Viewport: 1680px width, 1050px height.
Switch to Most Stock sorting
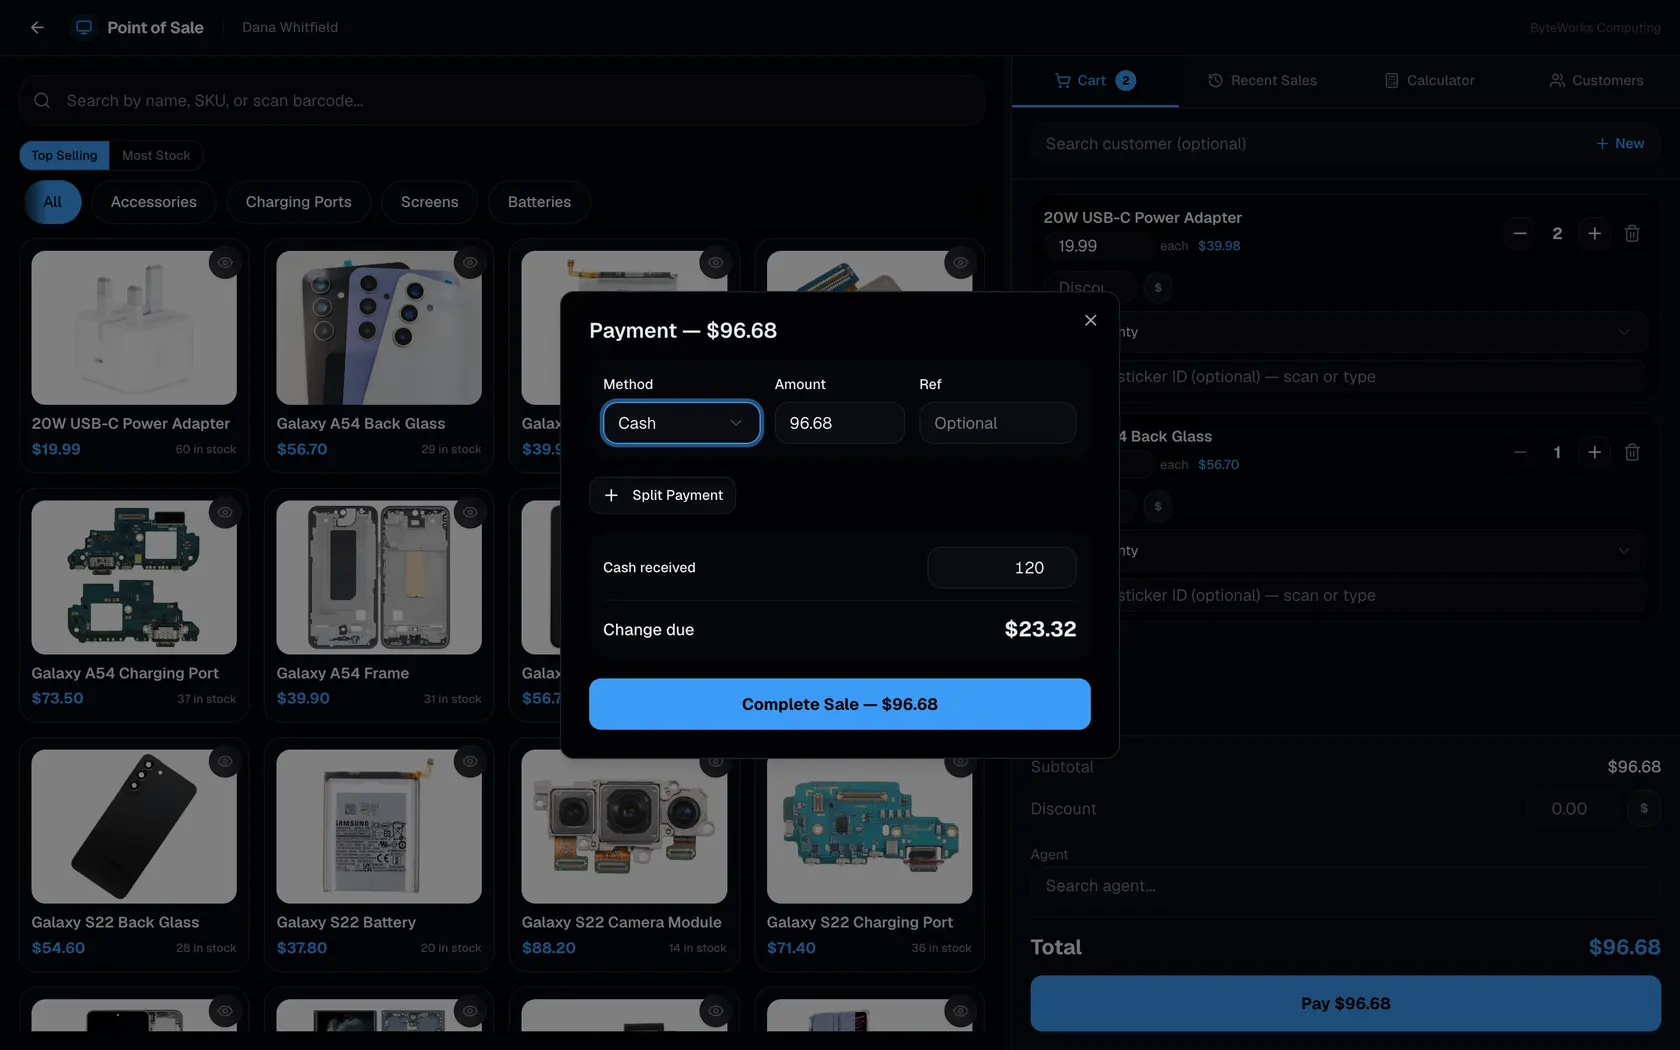pyautogui.click(x=156, y=155)
